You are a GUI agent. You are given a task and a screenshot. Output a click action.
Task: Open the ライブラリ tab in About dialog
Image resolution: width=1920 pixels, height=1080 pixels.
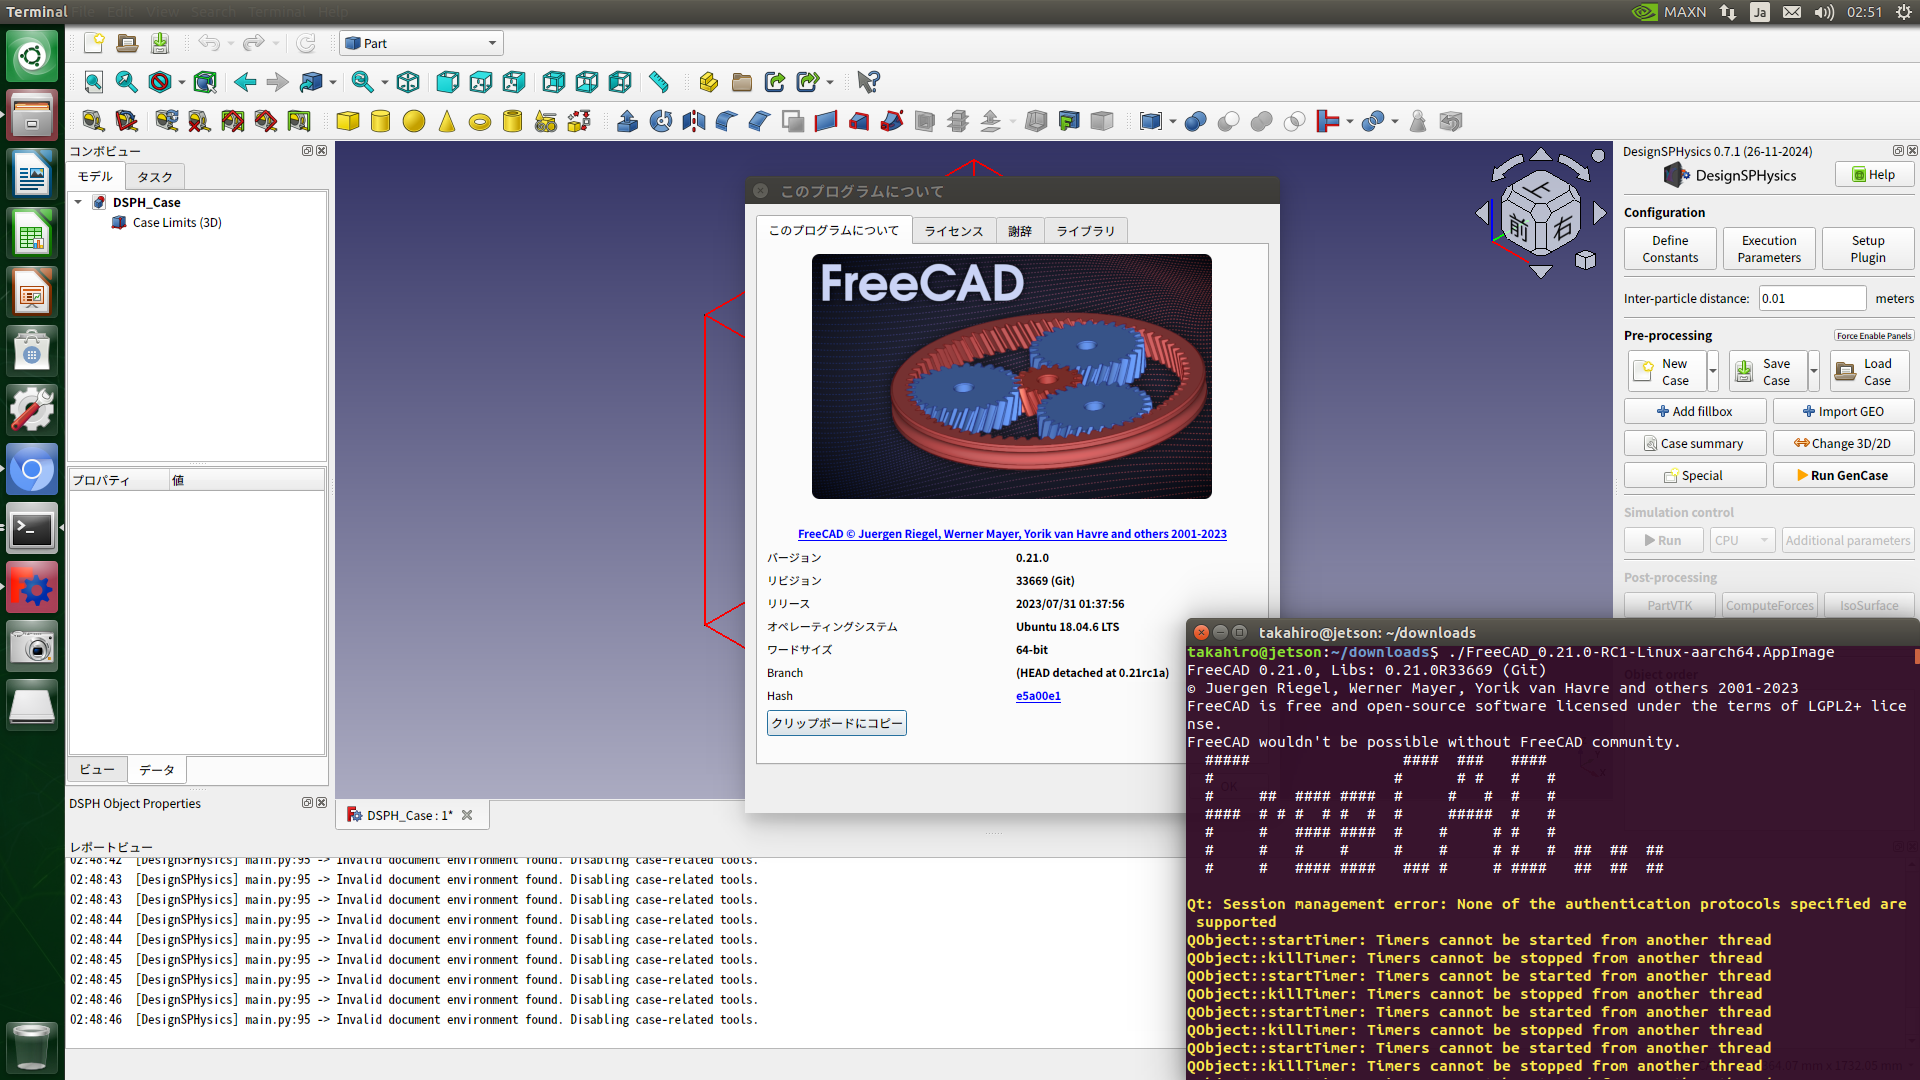pos(1085,231)
